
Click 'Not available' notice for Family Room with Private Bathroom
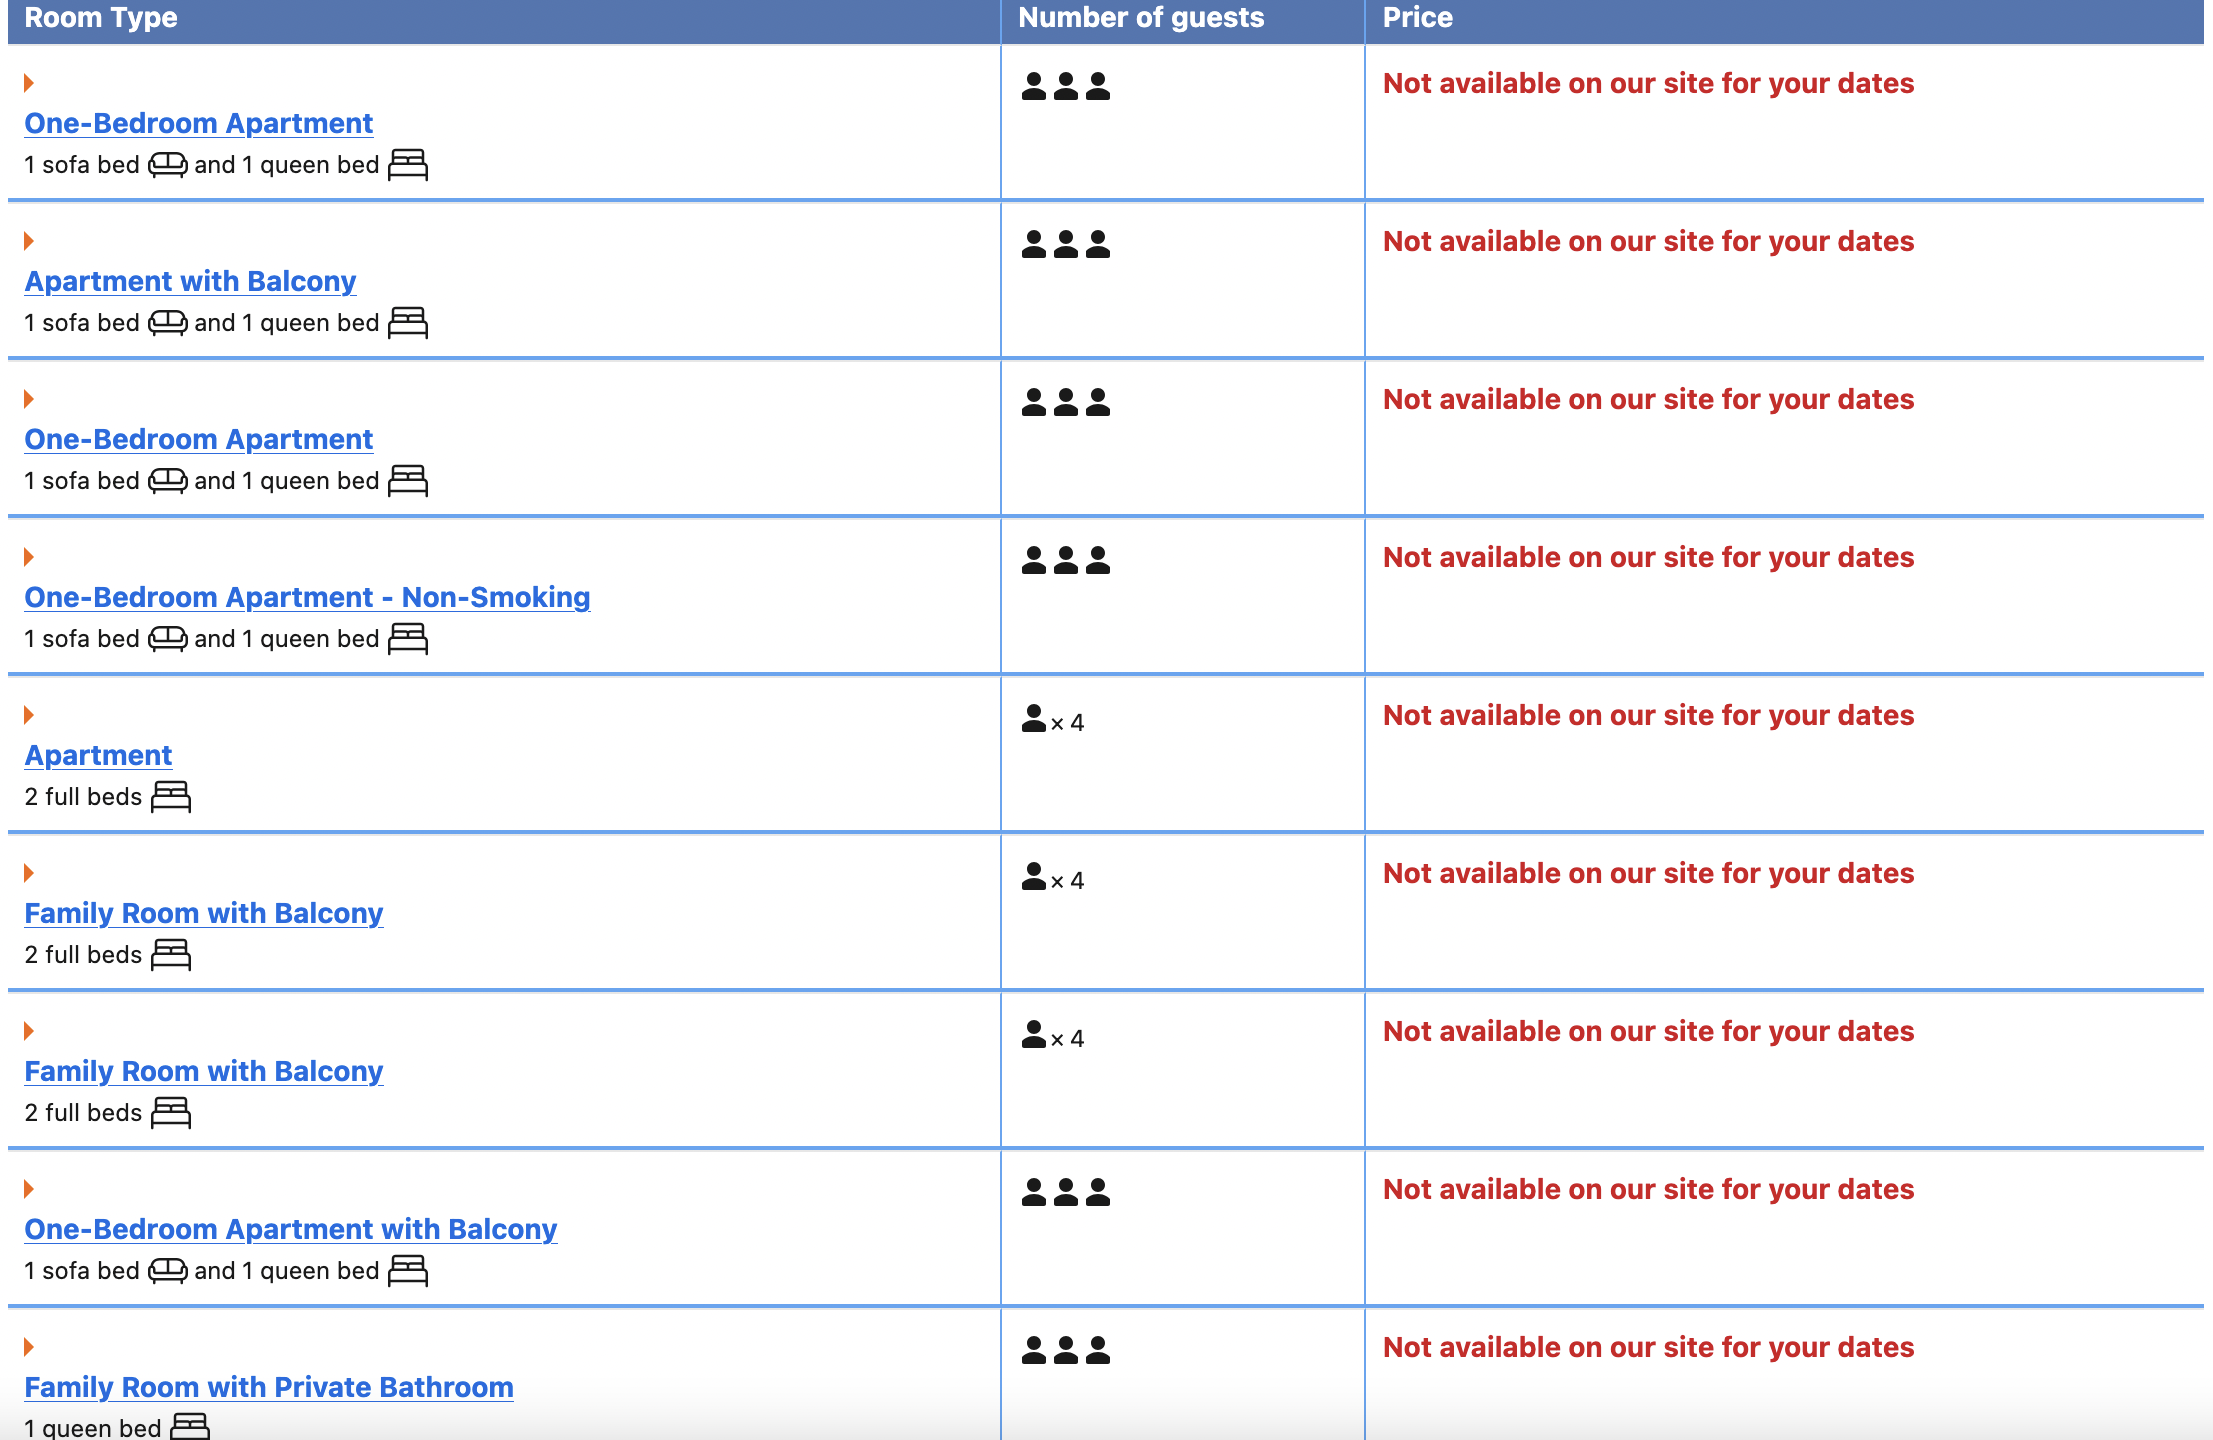(1648, 1348)
